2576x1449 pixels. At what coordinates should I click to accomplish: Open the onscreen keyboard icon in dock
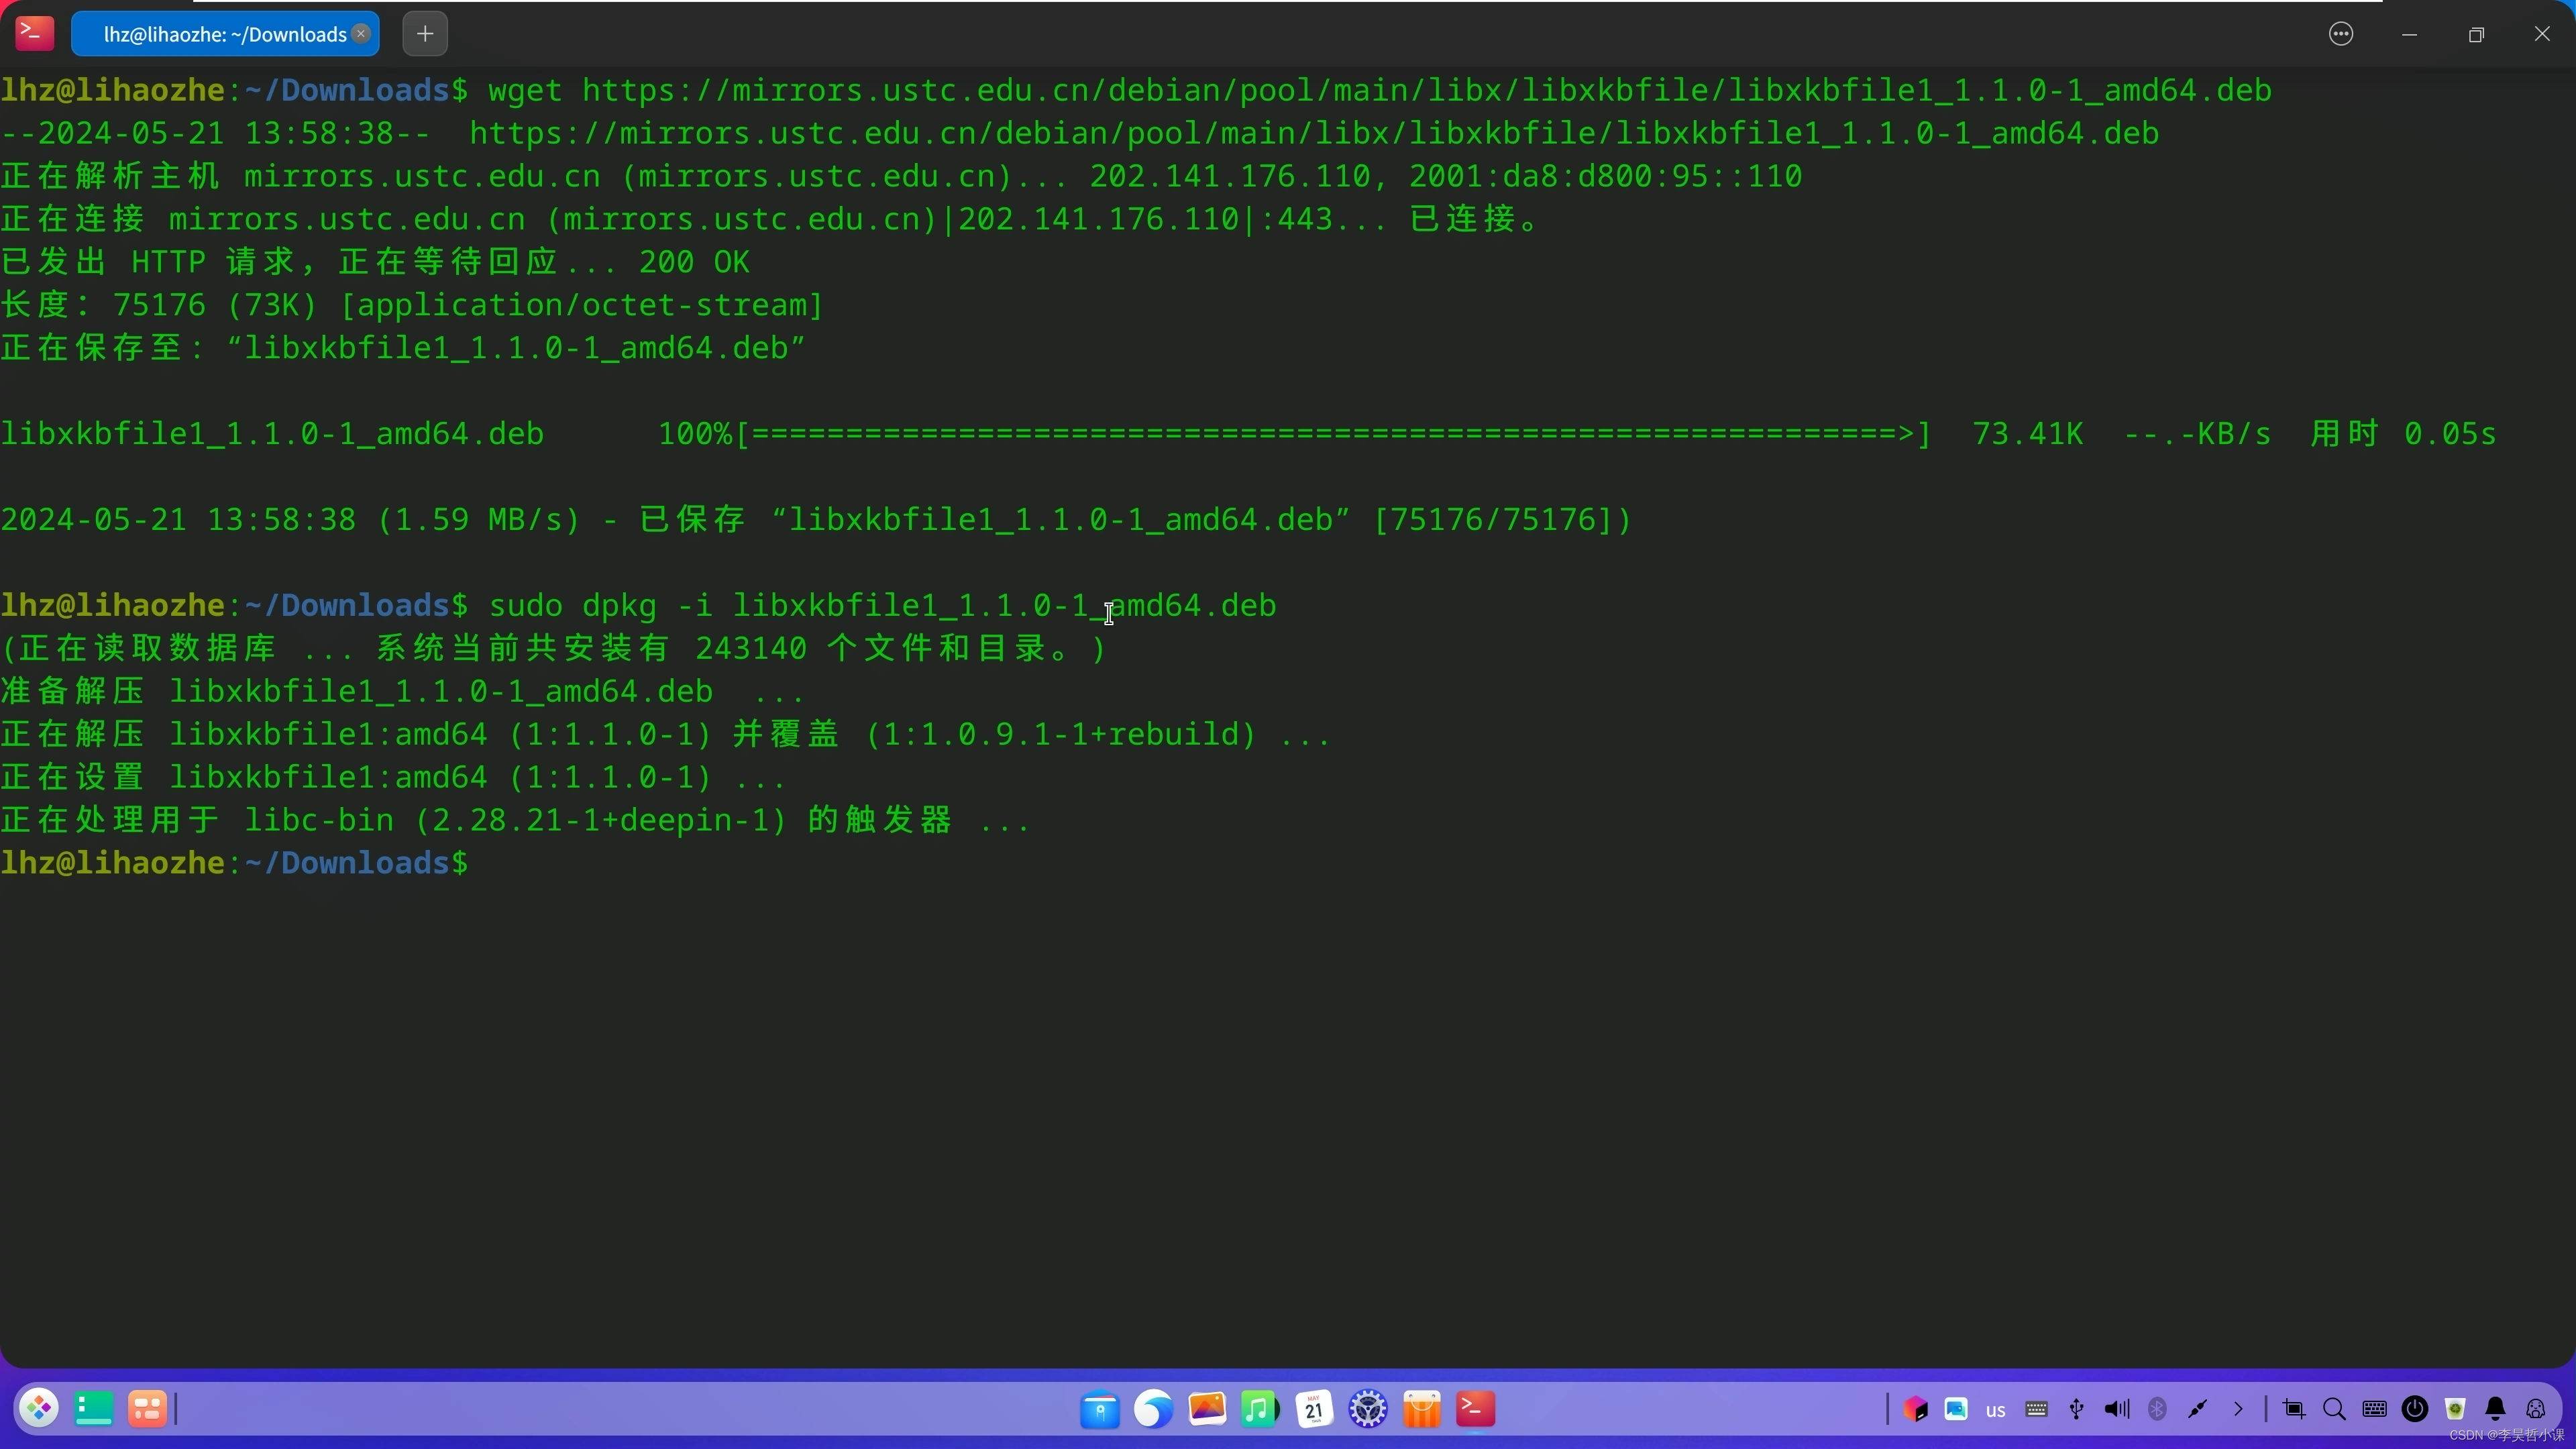[x=2375, y=1409]
